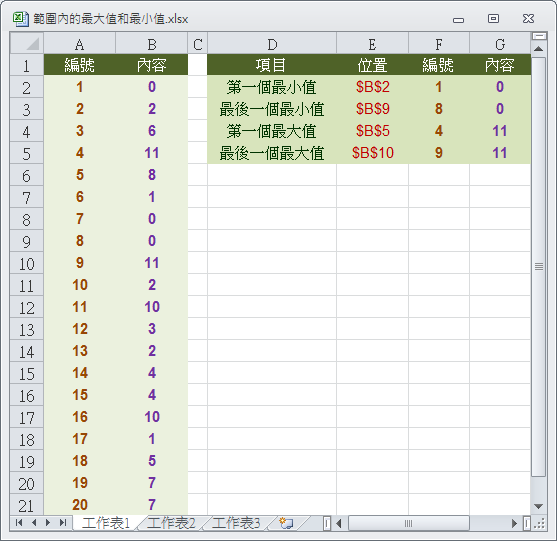Click vertical scrollbar up arrow
The height and width of the screenshot is (541, 557).
tap(538, 49)
